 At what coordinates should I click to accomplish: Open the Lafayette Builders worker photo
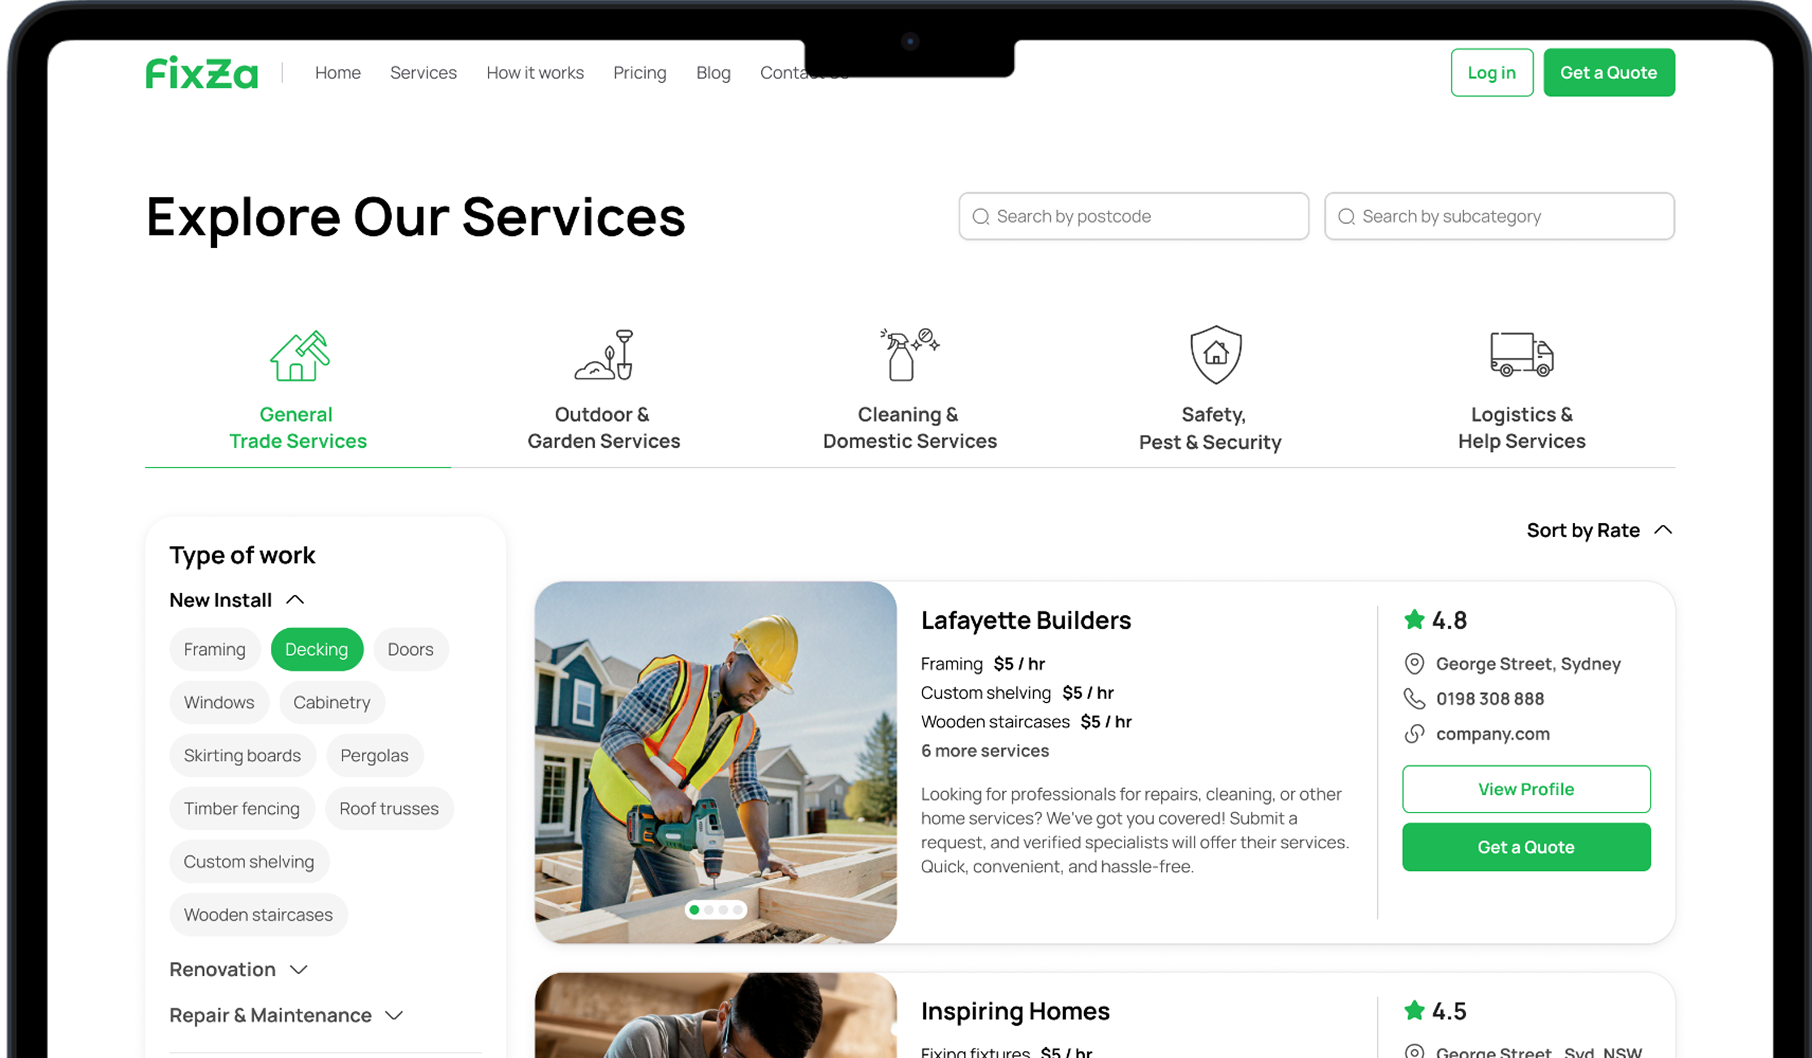point(716,762)
